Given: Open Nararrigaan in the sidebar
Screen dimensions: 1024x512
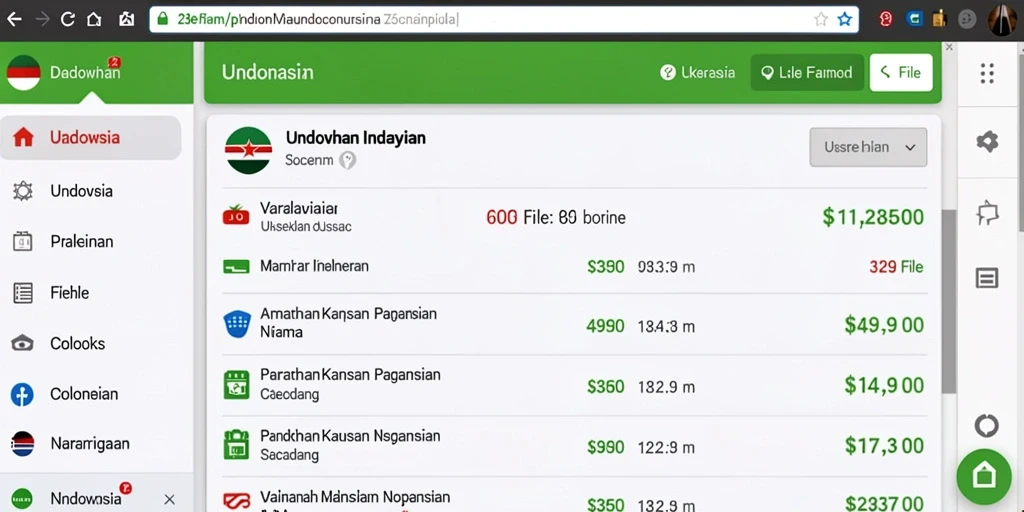Looking at the screenshot, I should 90,444.
